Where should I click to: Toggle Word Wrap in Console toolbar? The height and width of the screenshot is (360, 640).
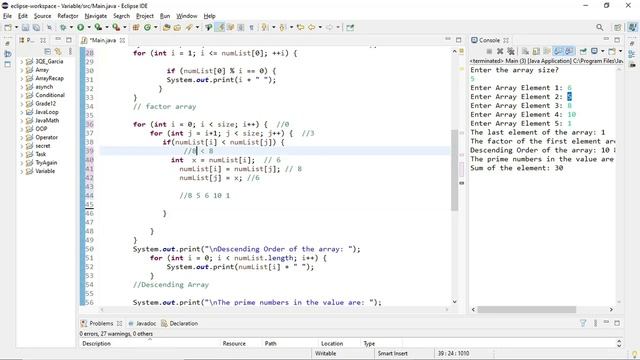point(547,51)
